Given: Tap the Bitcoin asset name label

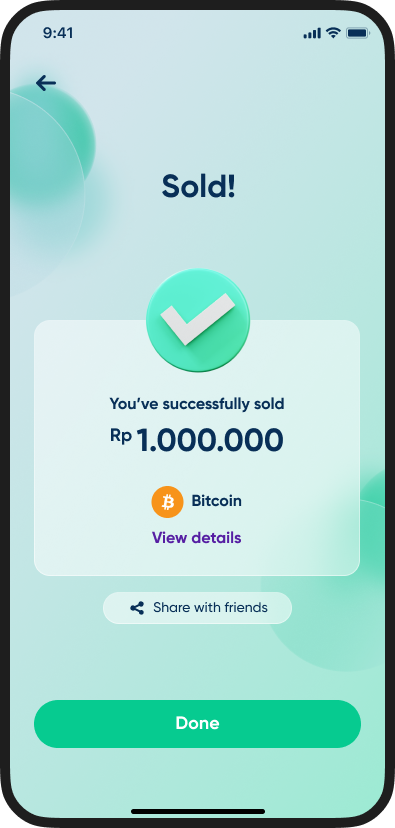Looking at the screenshot, I should [217, 501].
